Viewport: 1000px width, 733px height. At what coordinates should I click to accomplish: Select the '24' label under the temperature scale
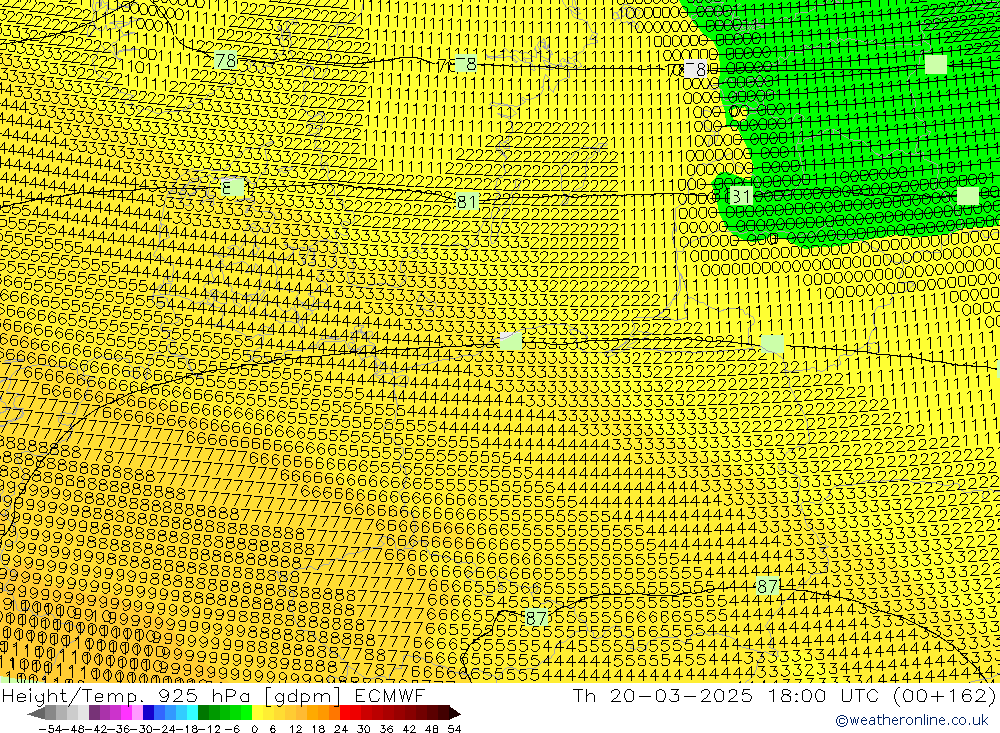tap(341, 729)
